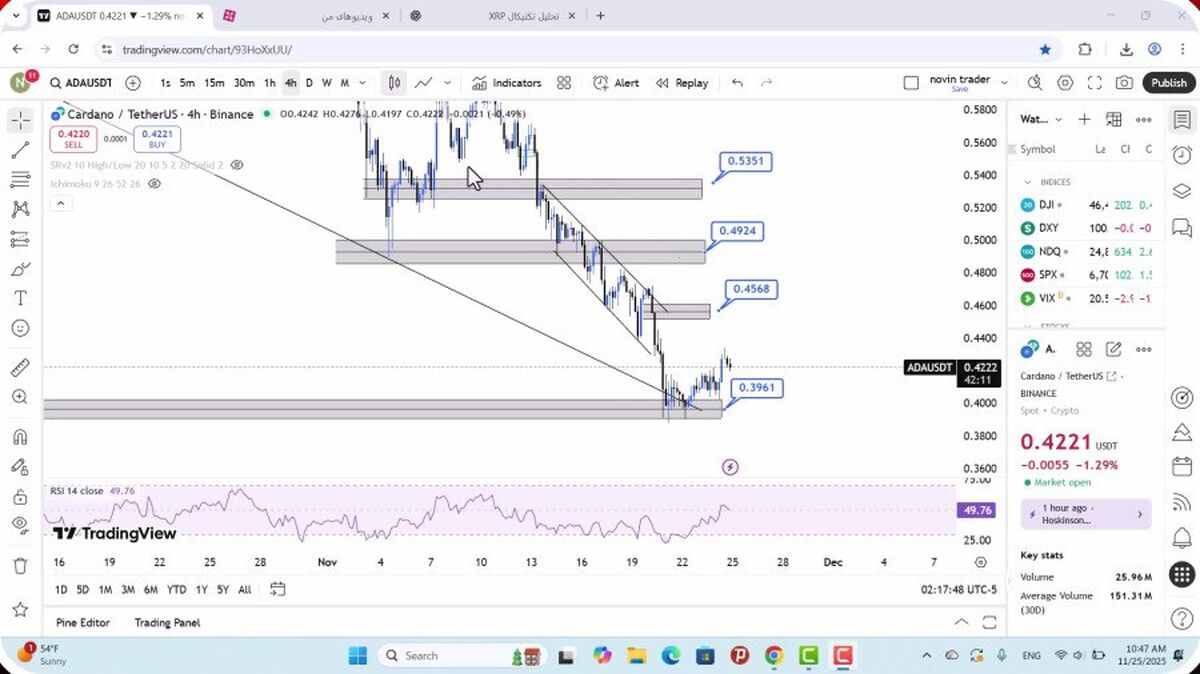The image size is (1200, 674).
Task: Click the Publish button
Action: click(x=1168, y=83)
